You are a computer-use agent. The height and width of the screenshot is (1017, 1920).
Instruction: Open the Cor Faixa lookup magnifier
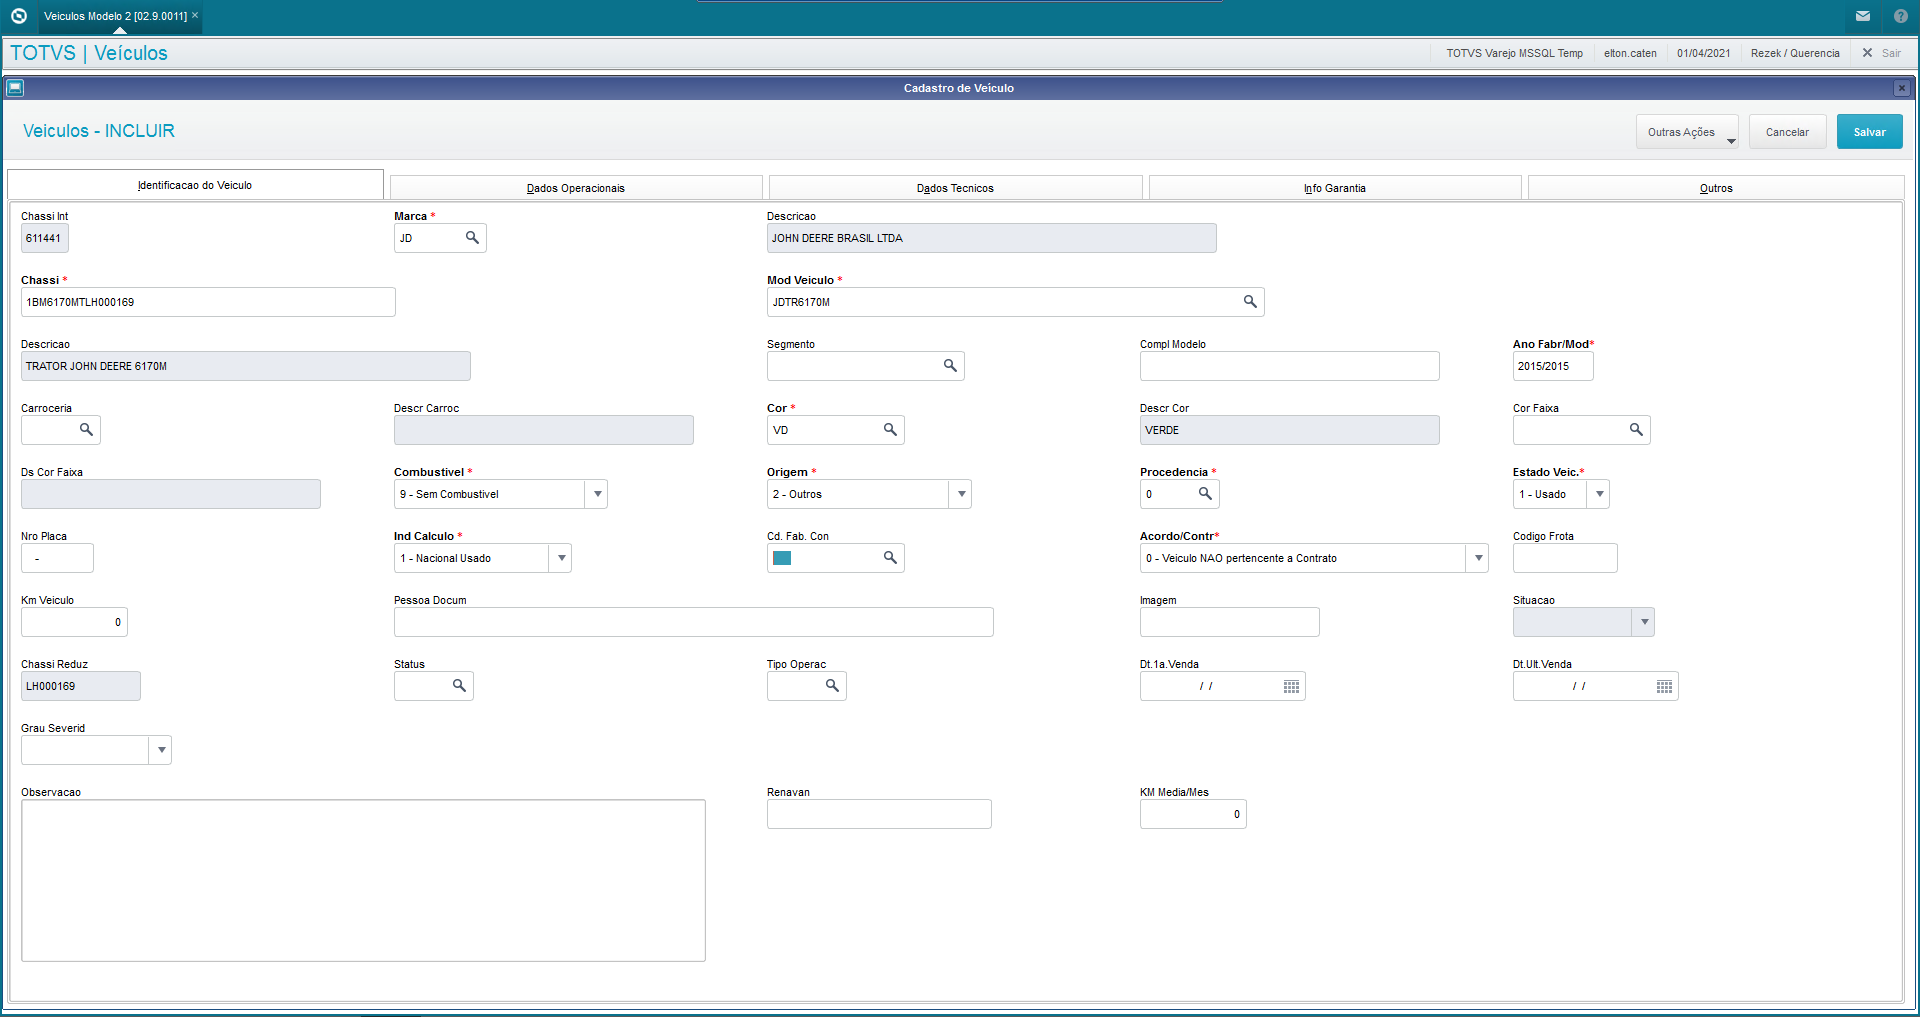click(1636, 430)
